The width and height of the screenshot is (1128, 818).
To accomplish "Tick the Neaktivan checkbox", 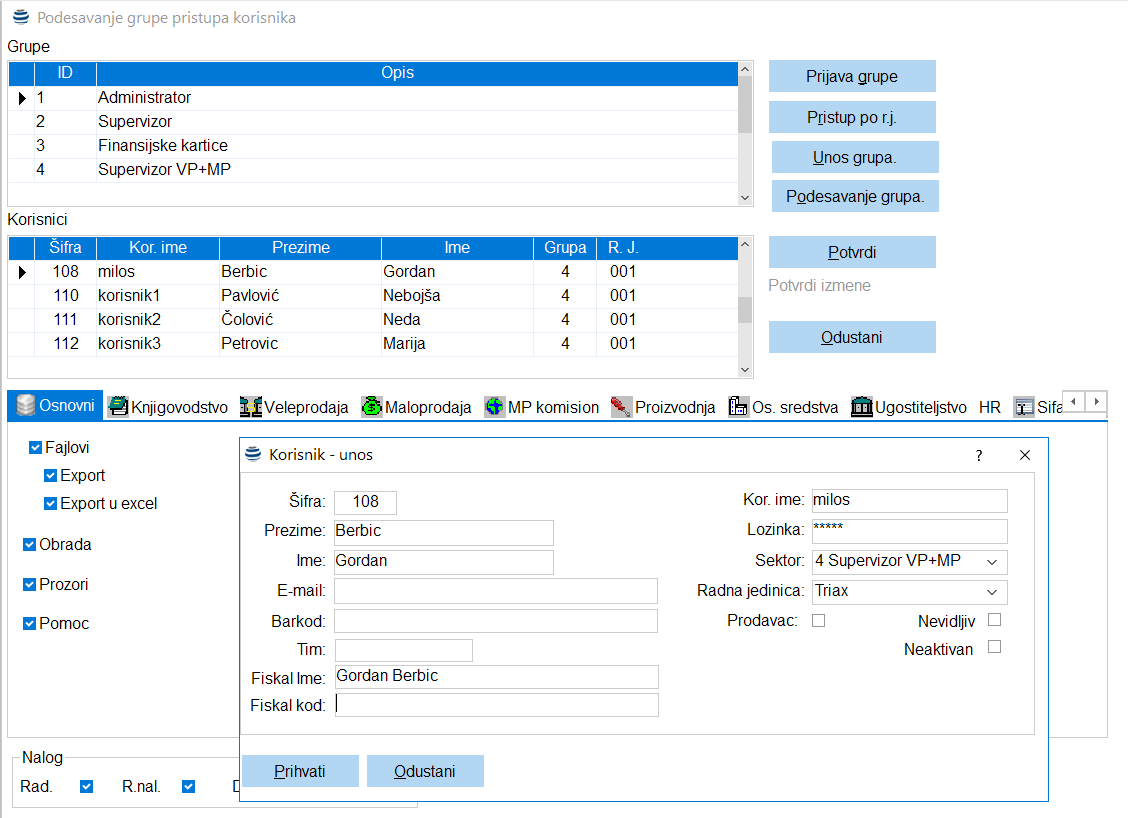I will pos(994,647).
